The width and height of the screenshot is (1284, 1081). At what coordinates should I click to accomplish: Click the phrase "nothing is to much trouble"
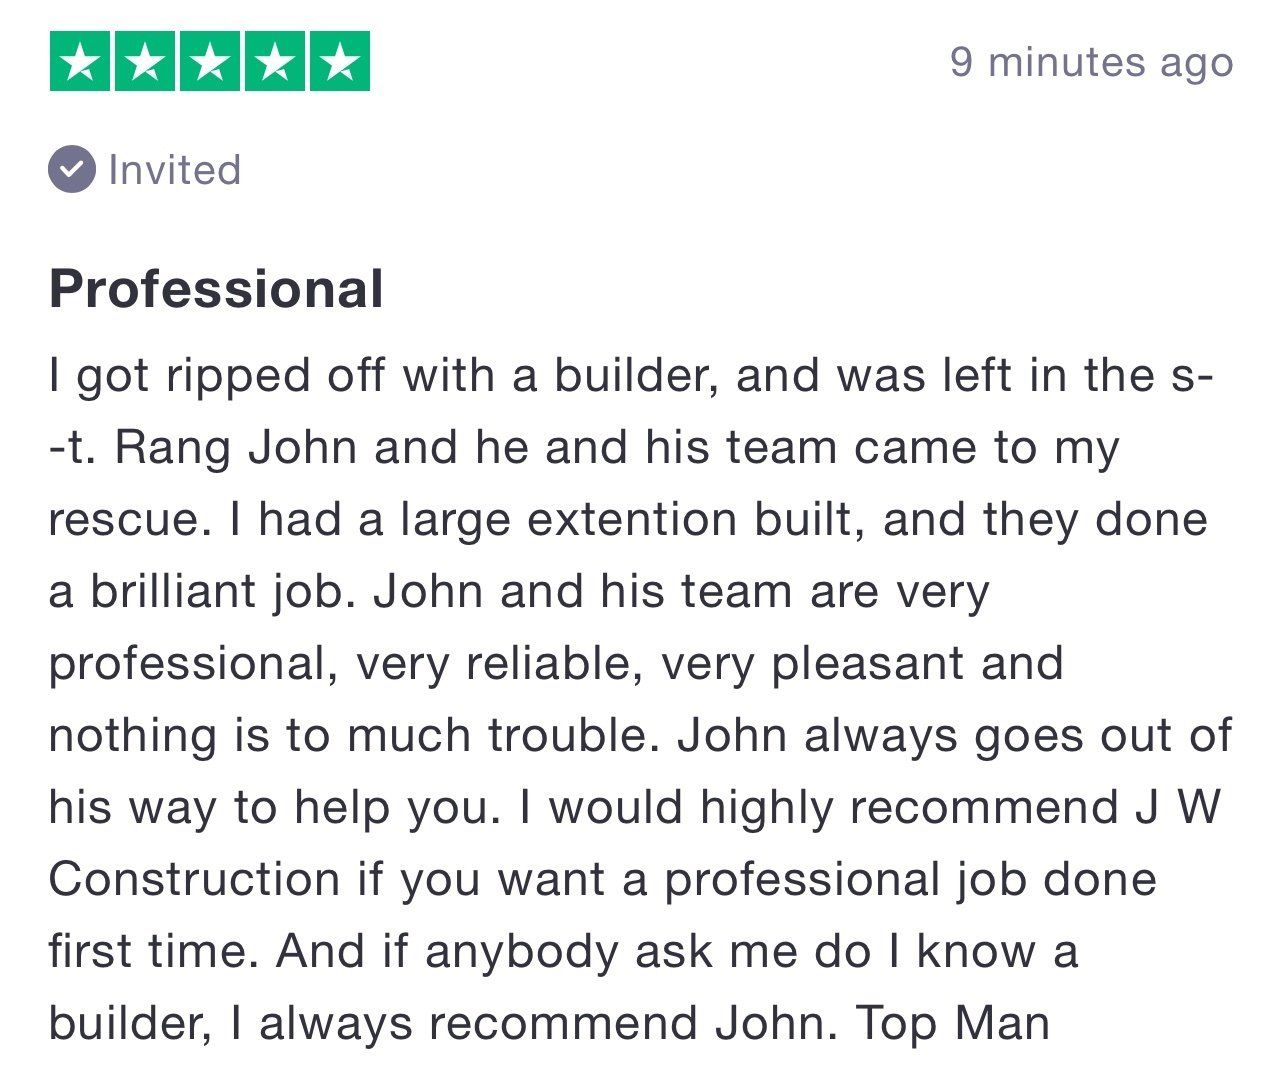point(347,736)
